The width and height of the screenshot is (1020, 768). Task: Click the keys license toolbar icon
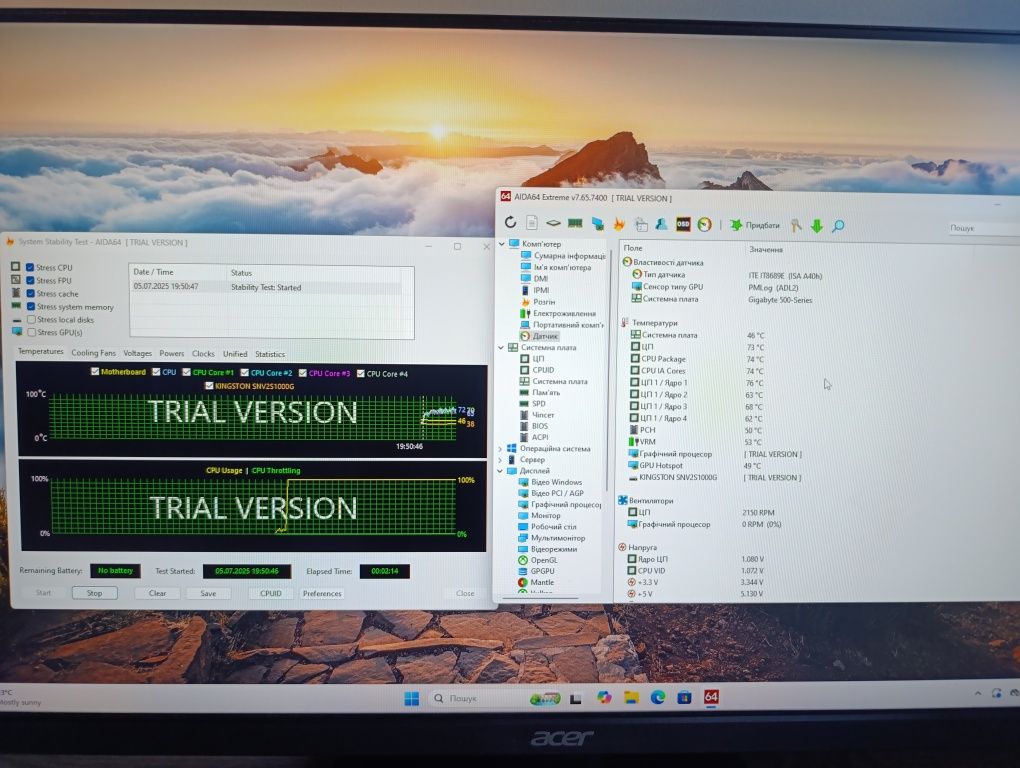(796, 226)
